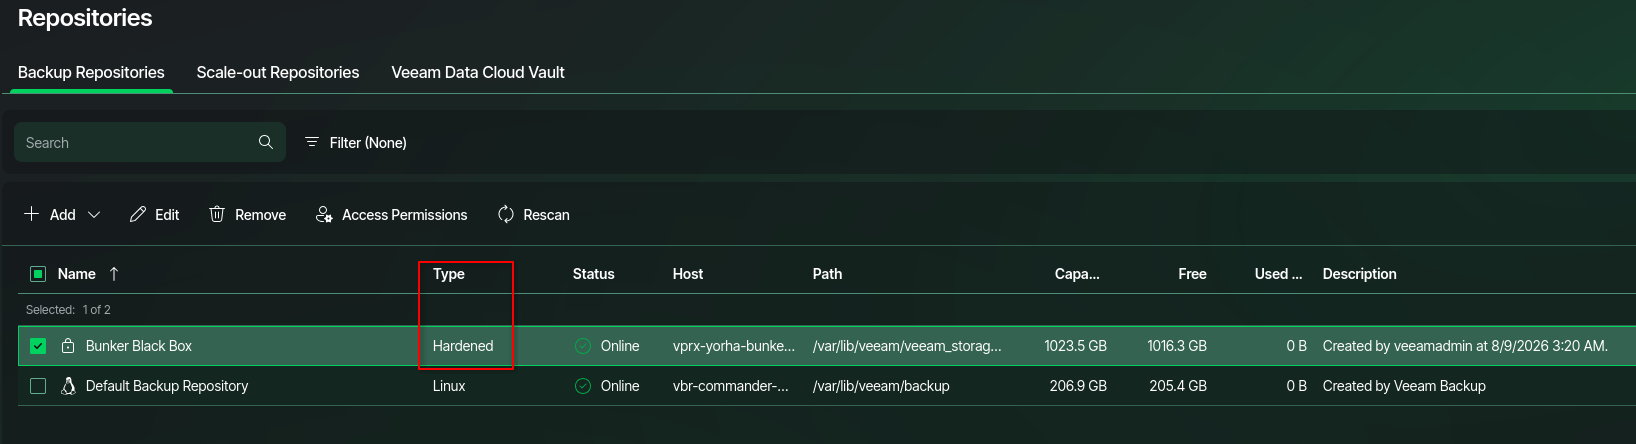
Task: Sort by the Capa... column header
Action: click(x=1077, y=274)
